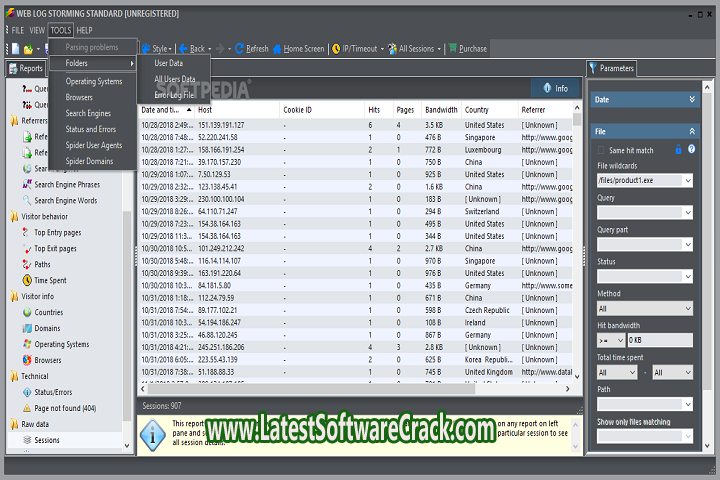
Task: Open the Query dropdown
Action: pos(688,212)
